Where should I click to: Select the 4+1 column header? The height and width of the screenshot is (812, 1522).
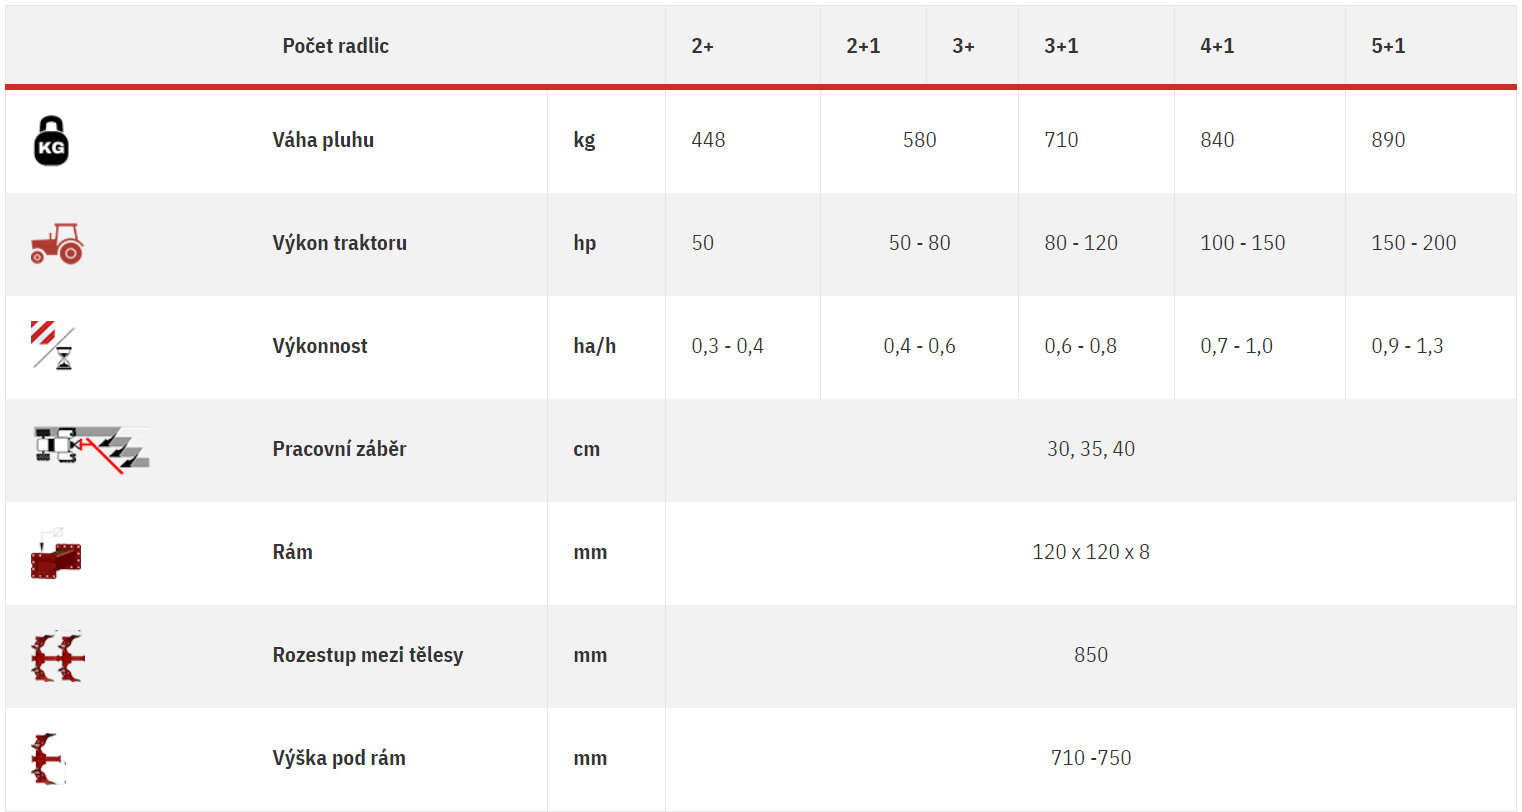(x=1217, y=46)
